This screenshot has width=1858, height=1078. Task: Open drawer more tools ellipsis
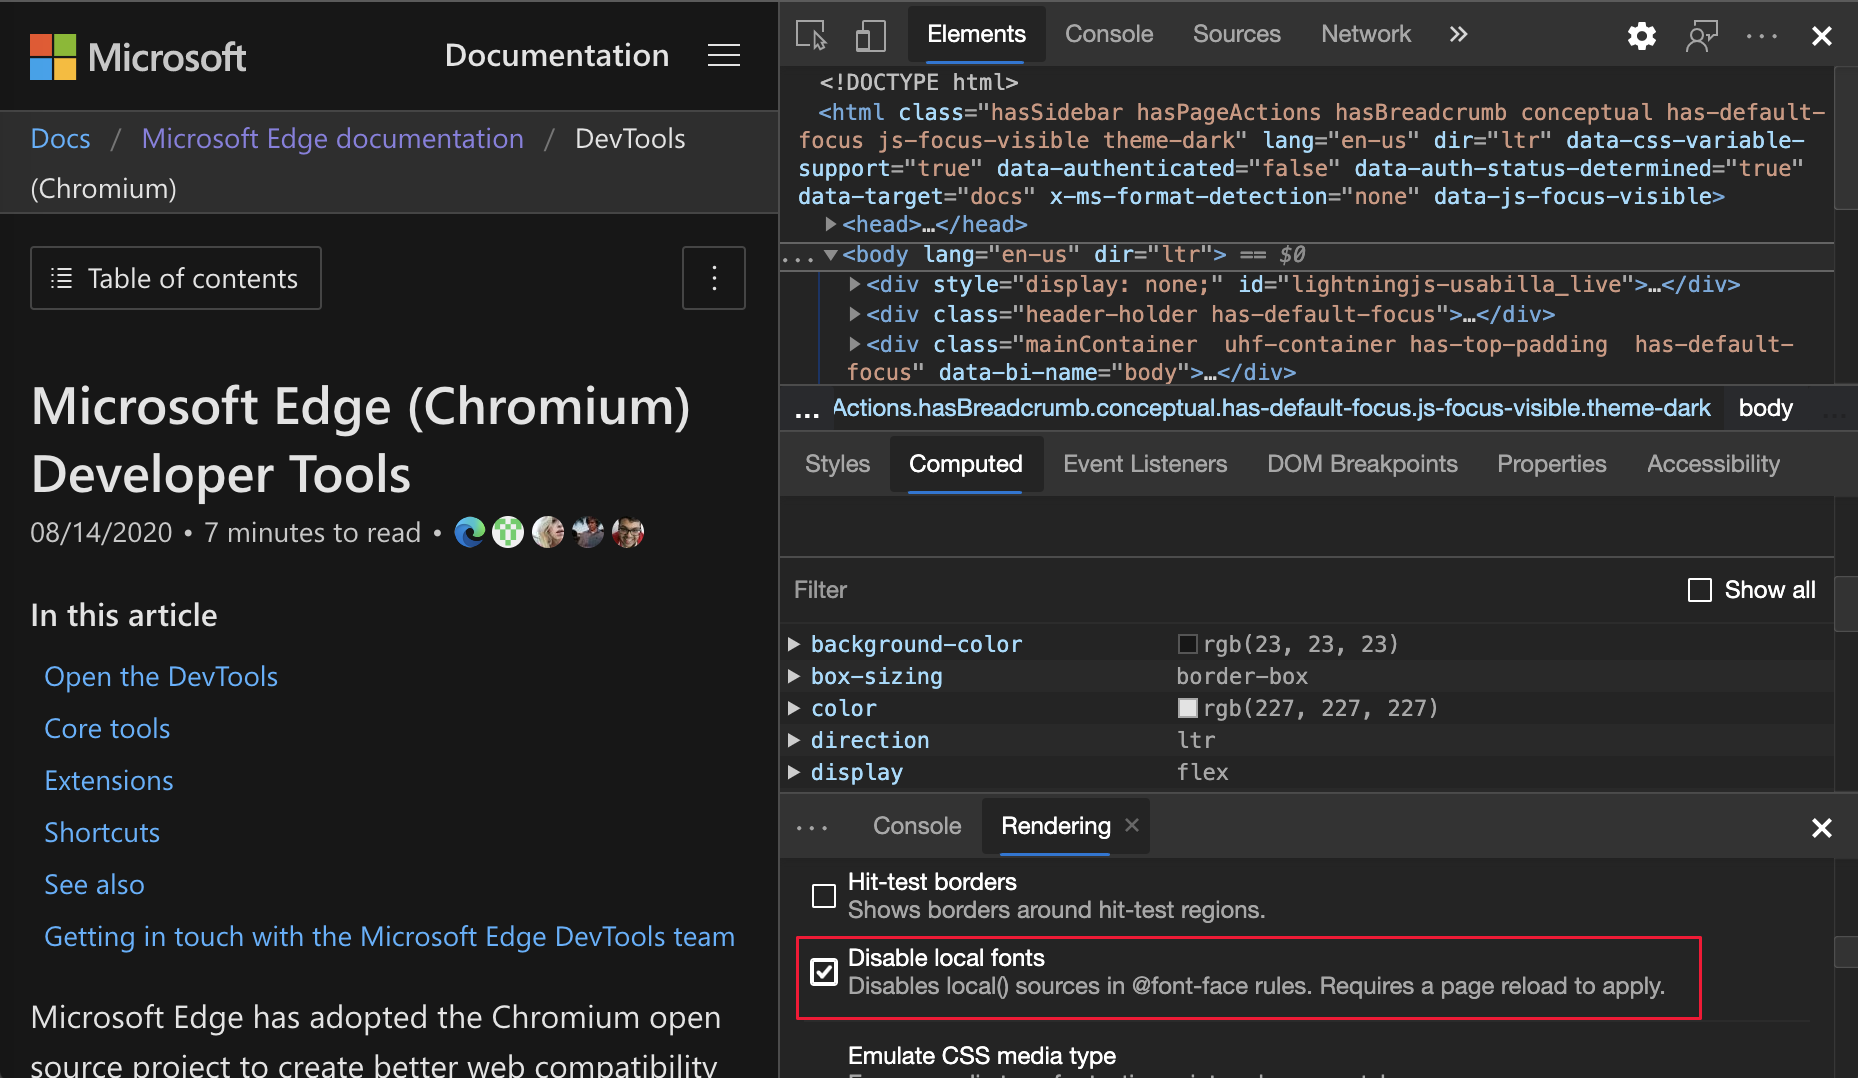point(812,827)
